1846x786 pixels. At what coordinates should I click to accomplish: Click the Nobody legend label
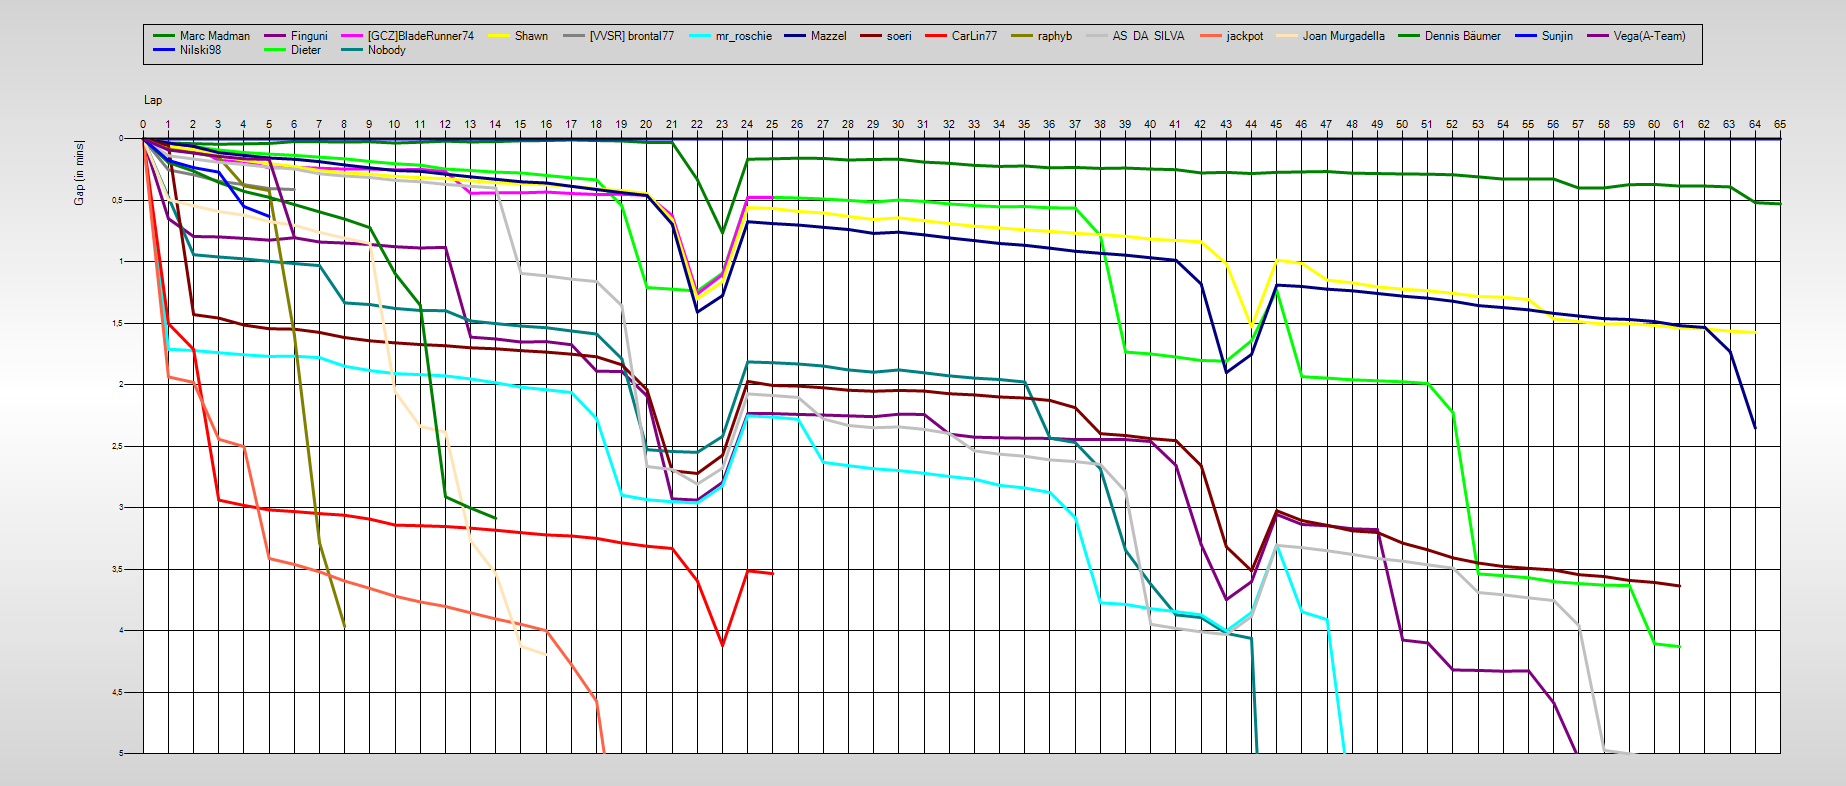coord(386,50)
